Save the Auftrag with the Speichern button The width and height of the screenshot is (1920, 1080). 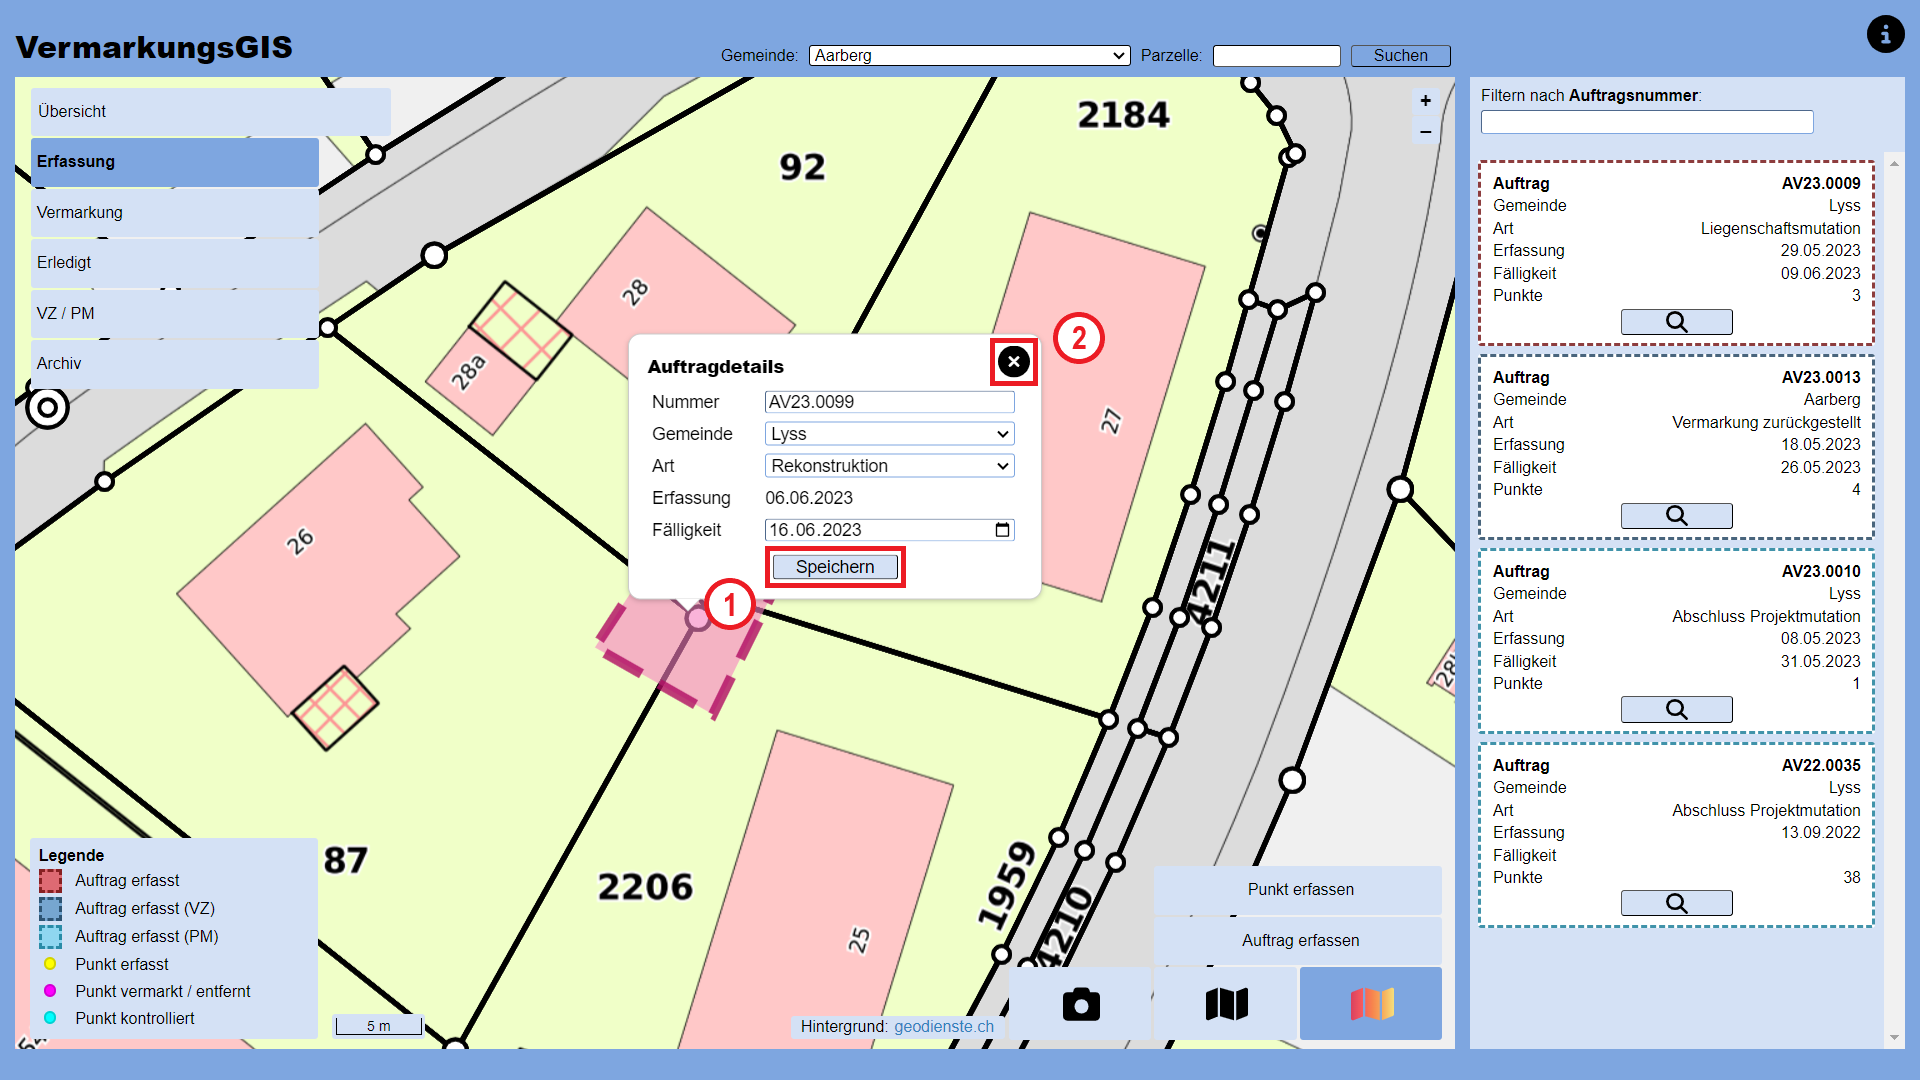click(835, 566)
